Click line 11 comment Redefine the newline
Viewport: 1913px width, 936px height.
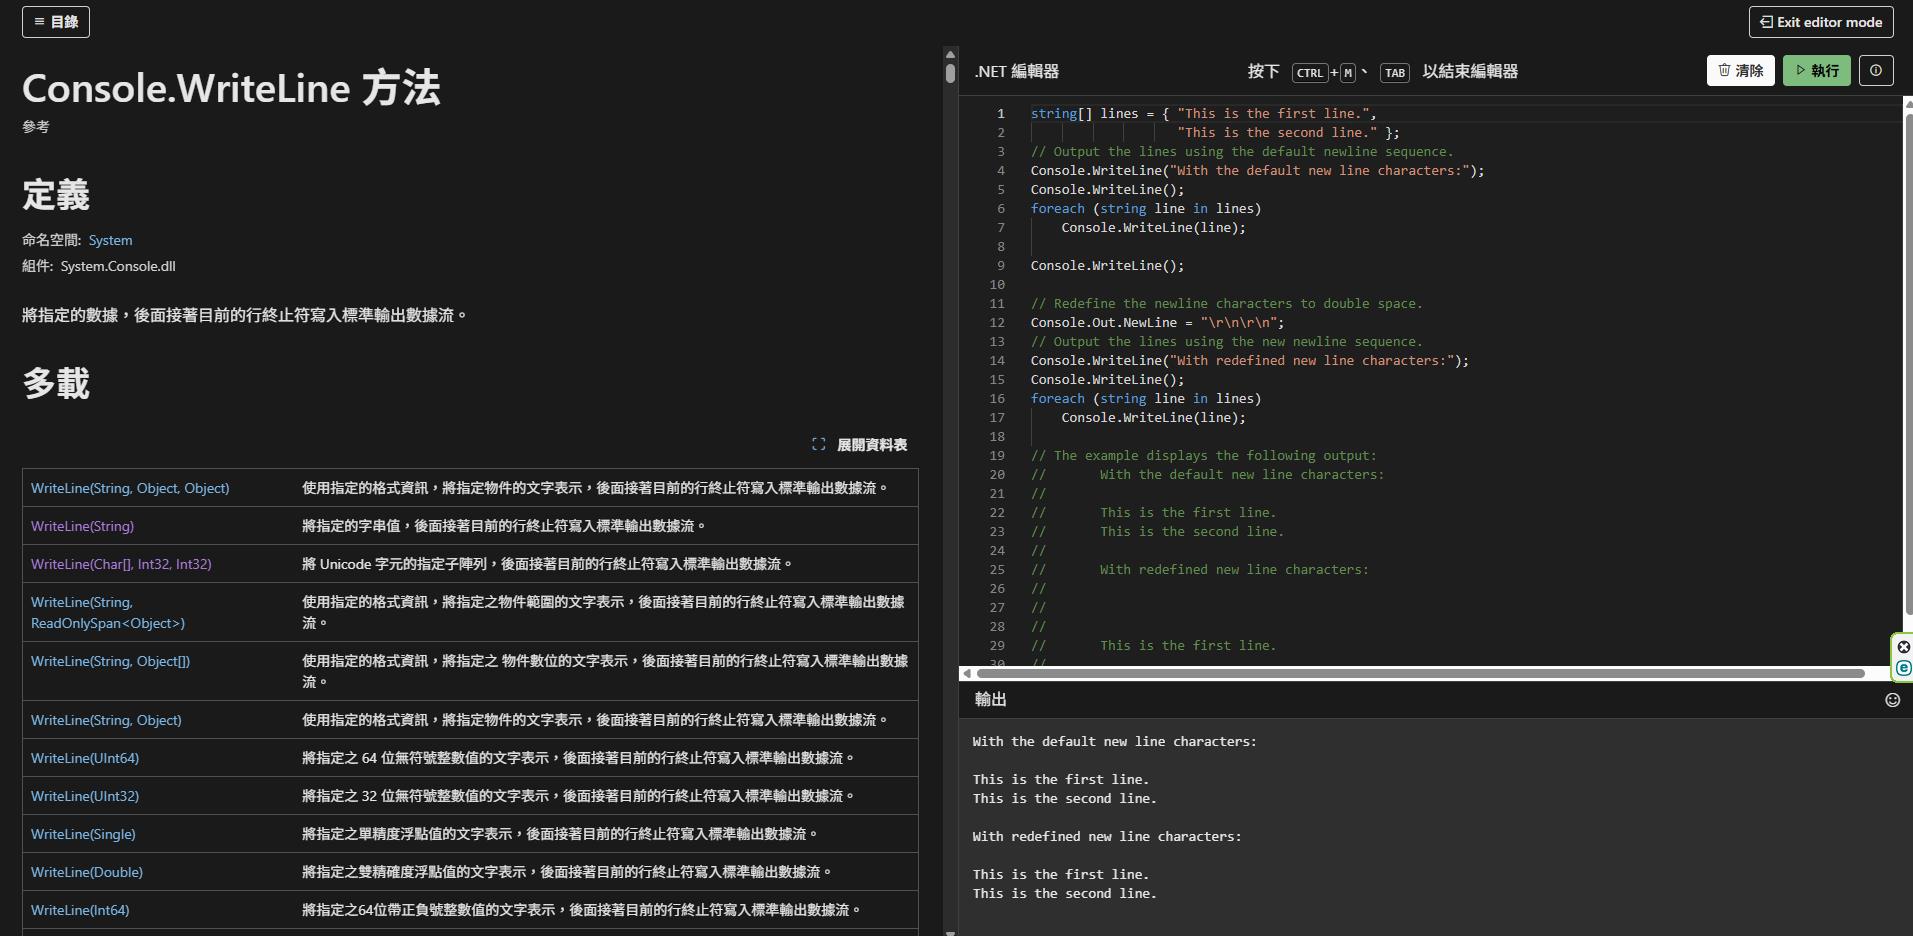pyautogui.click(x=1226, y=304)
